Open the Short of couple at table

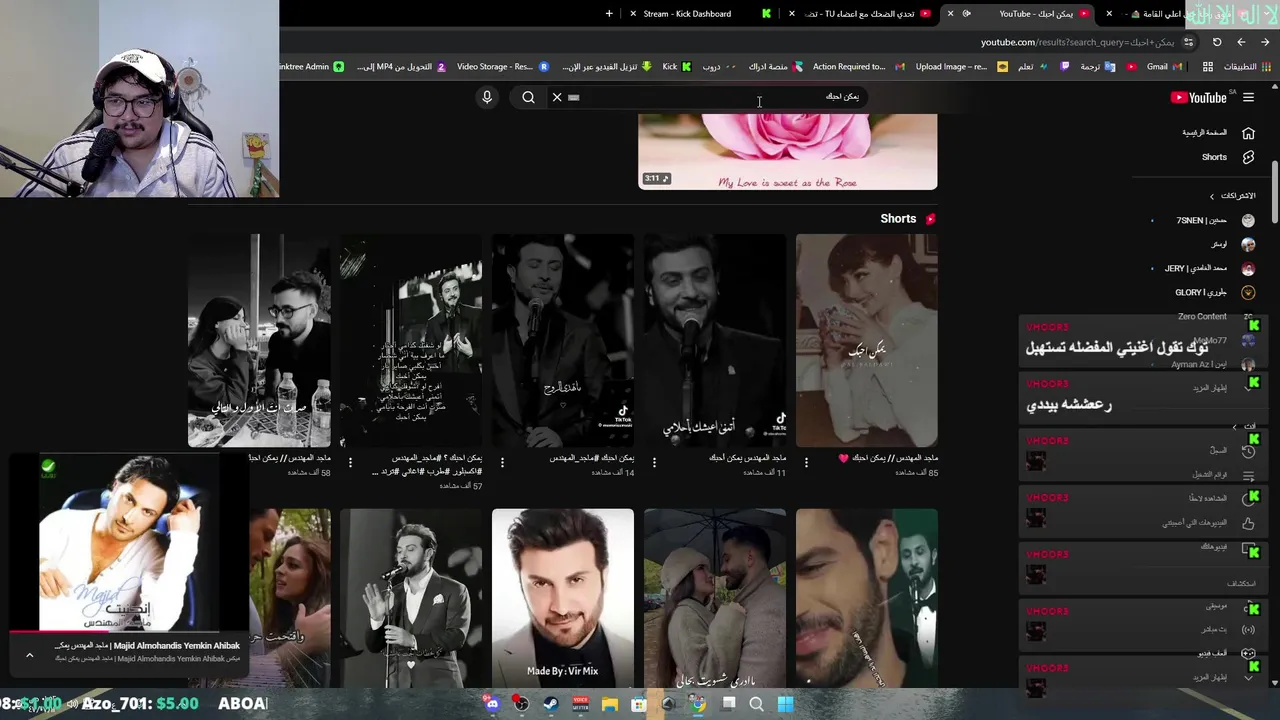coord(259,340)
